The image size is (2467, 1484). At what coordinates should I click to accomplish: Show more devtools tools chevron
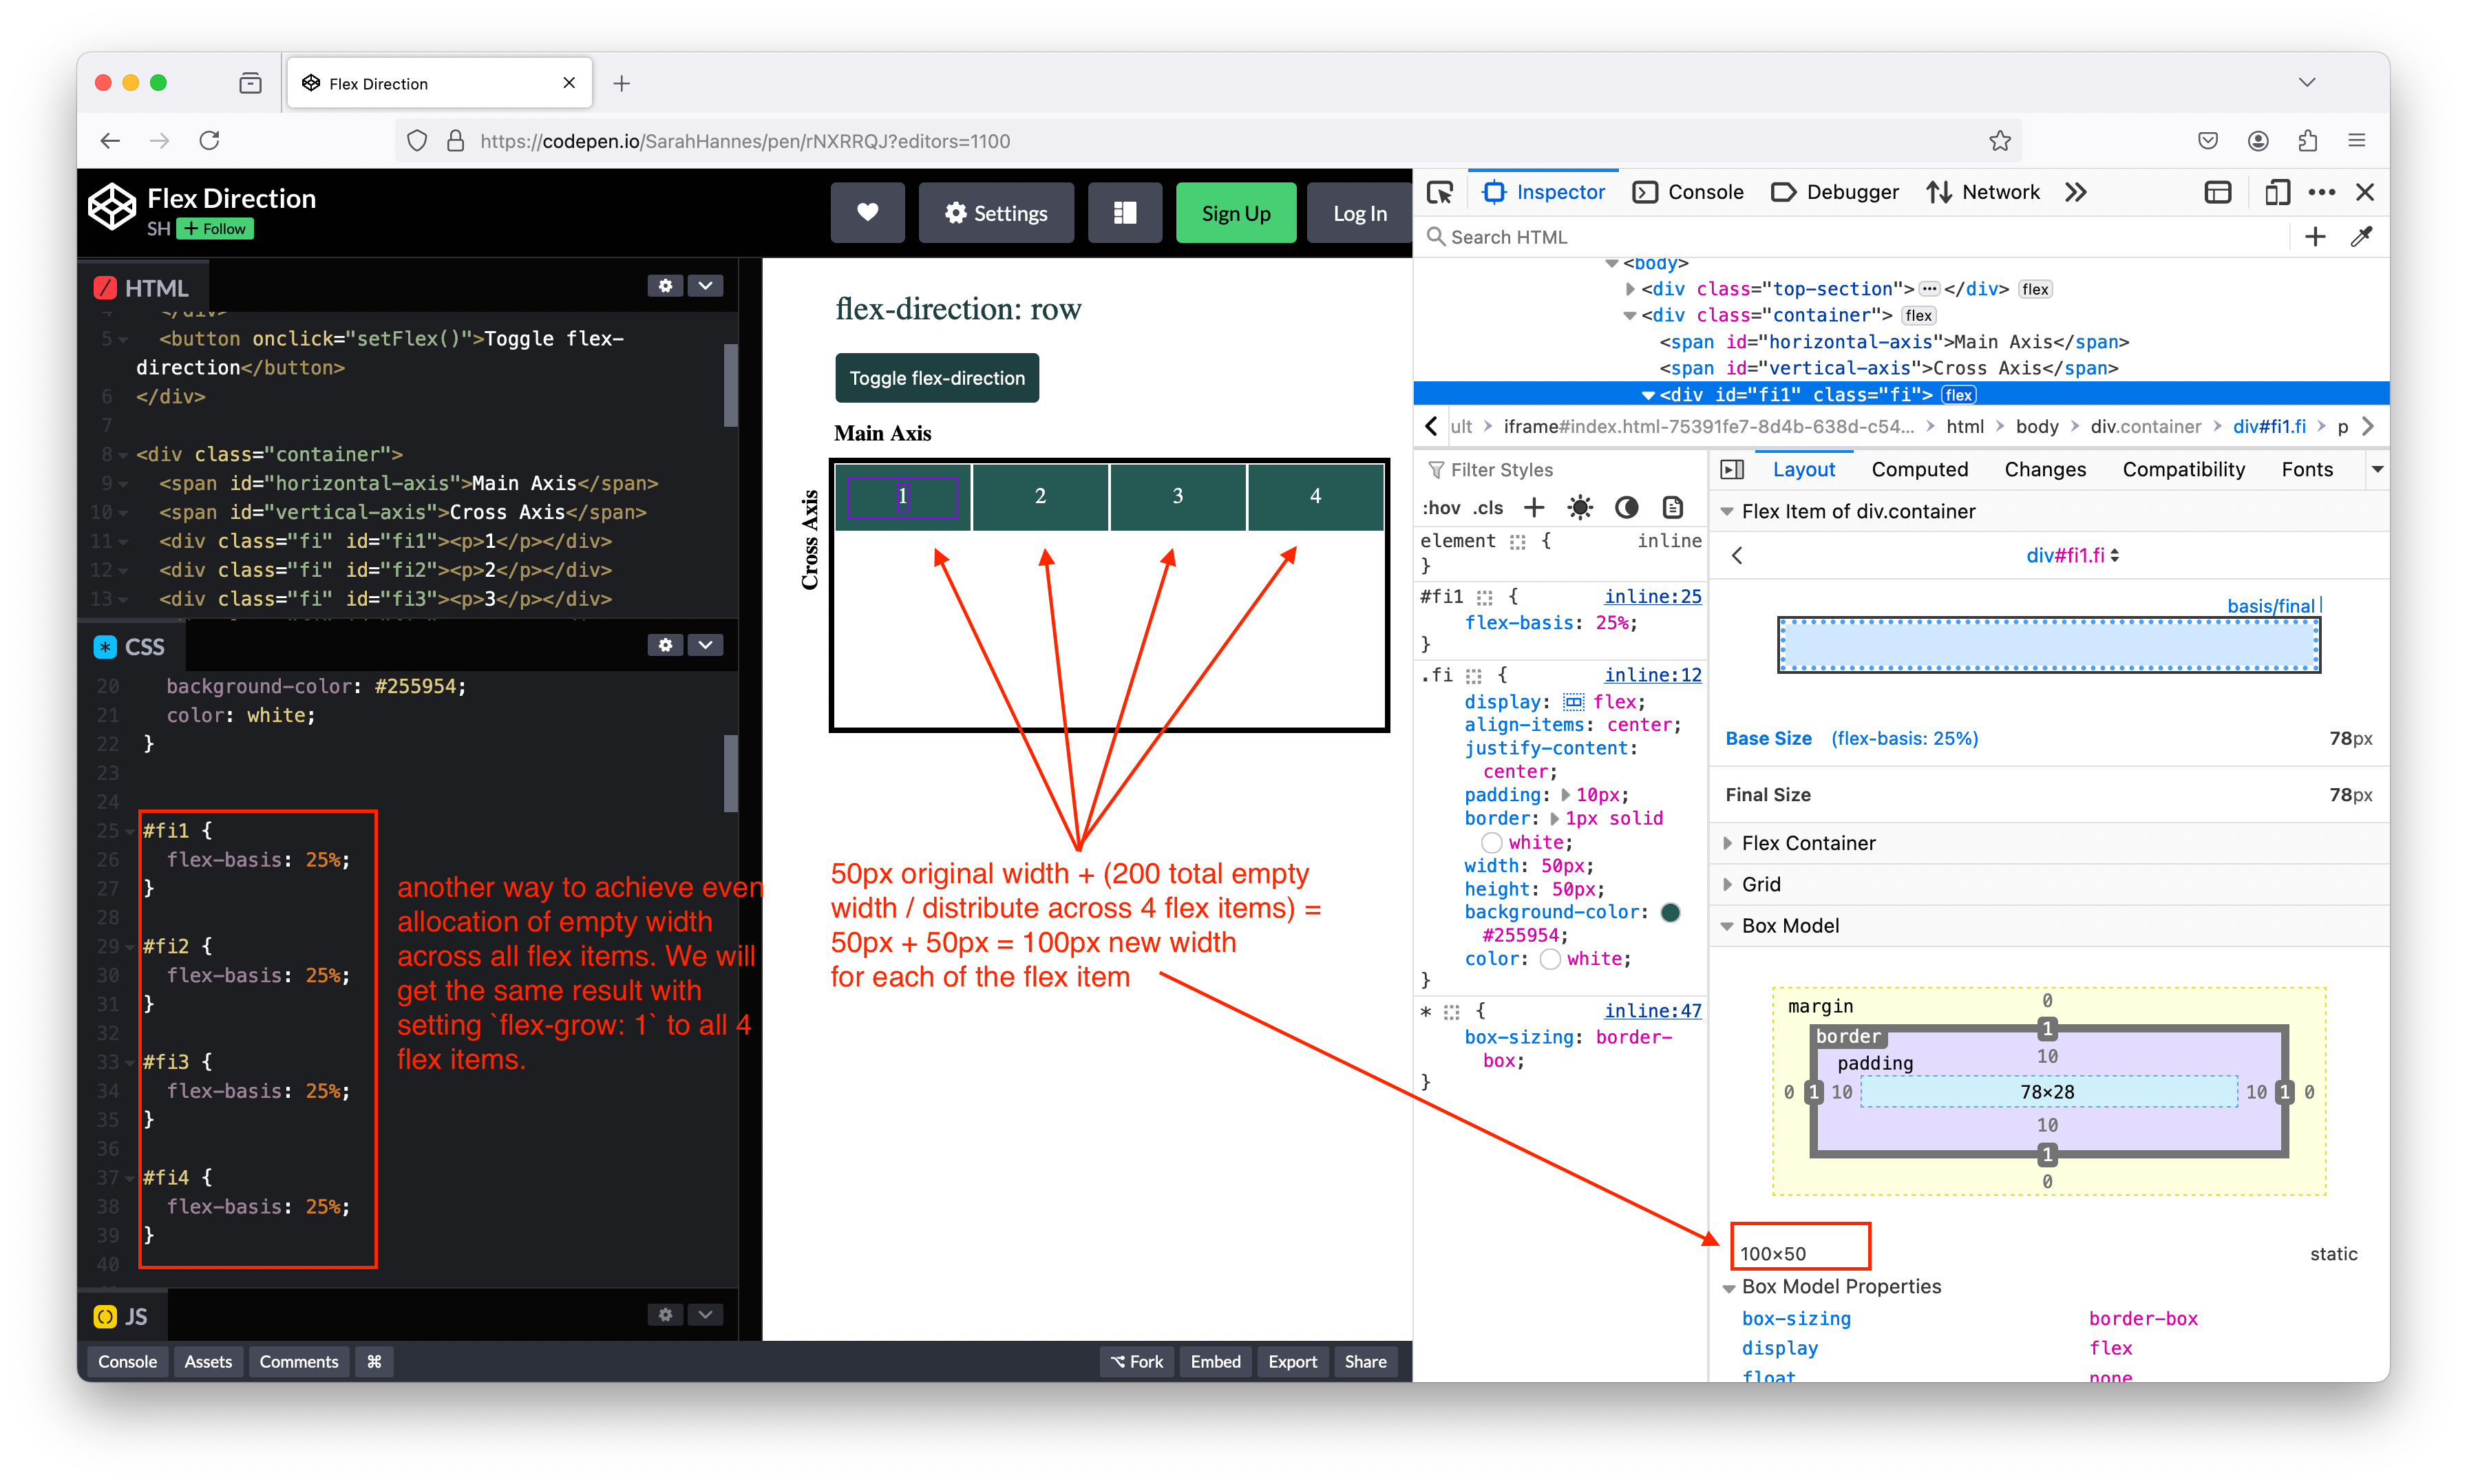[2076, 192]
